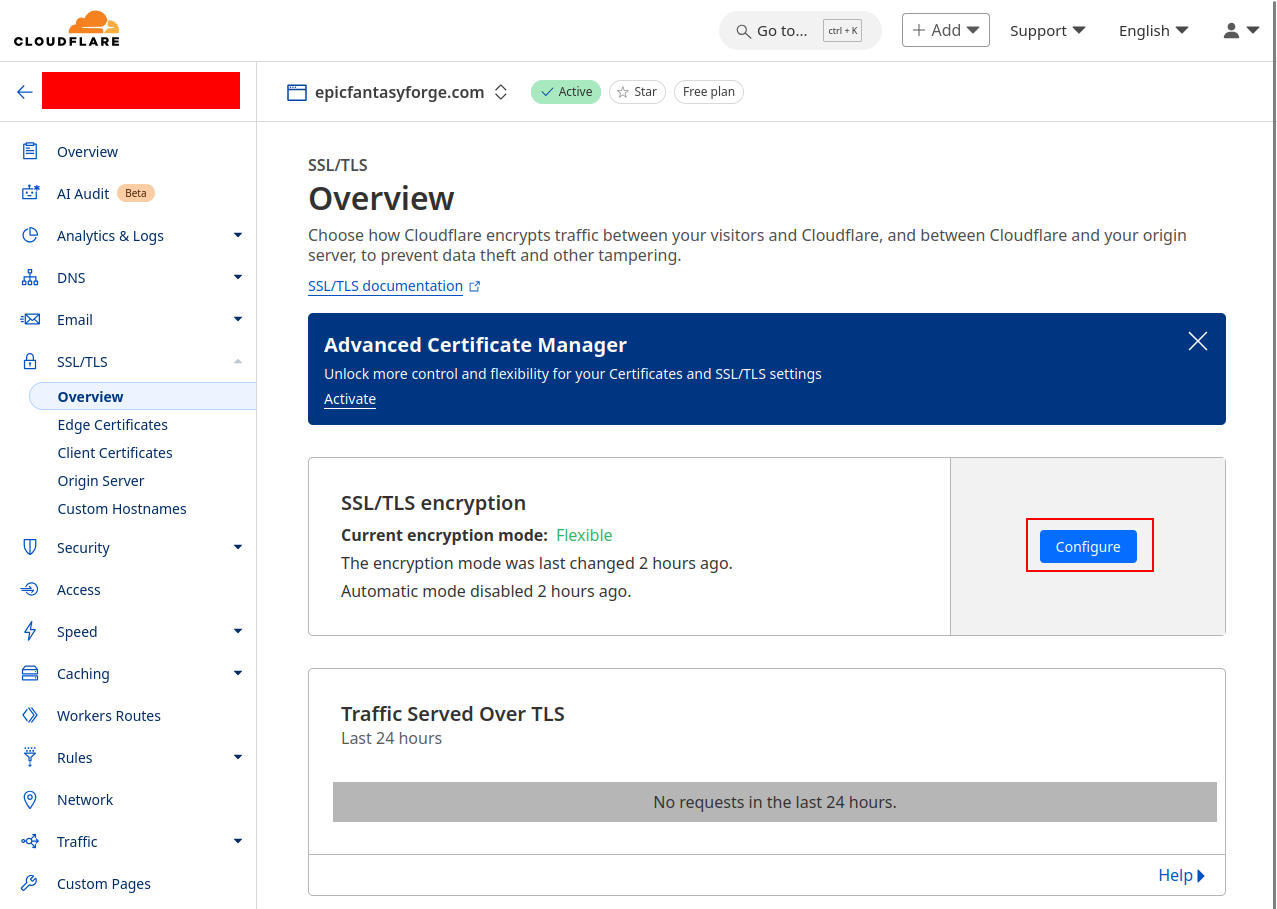Screen dimensions: 1277x909
Task: Click the Configure button
Action: (1088, 546)
